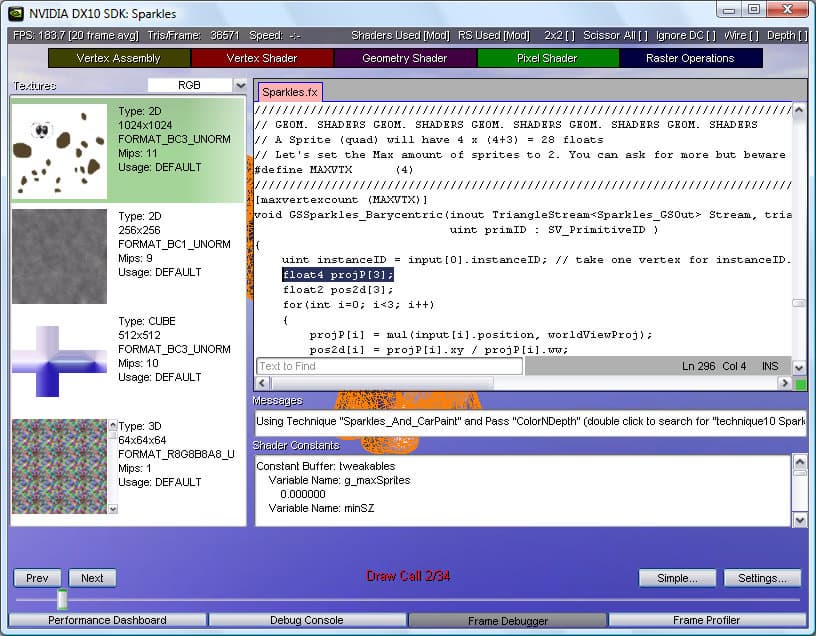This screenshot has width=816, height=636.
Task: Toggle RS Used [Mod] setting
Action: click(493, 35)
